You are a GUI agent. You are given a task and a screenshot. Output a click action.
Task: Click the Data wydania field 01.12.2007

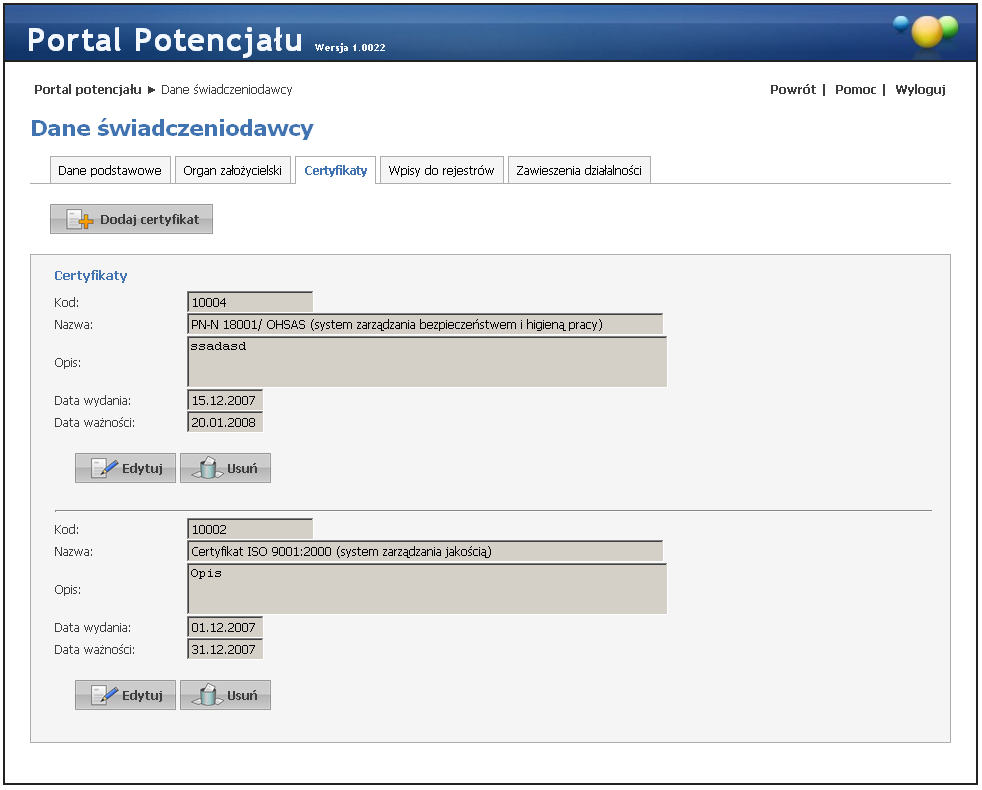tap(225, 627)
